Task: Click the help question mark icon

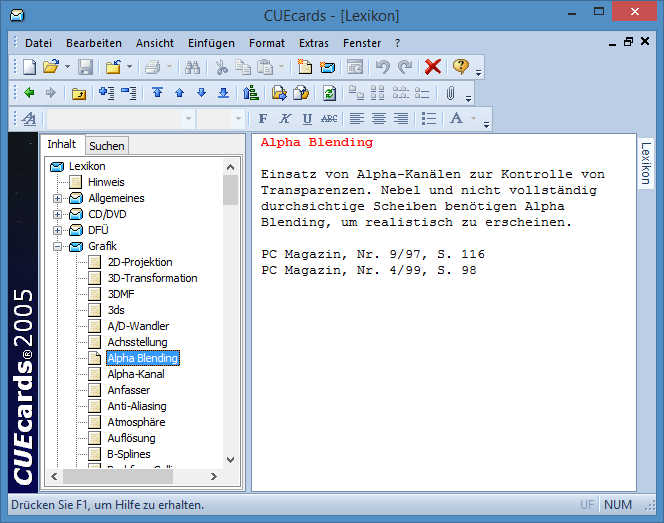Action: click(x=460, y=67)
